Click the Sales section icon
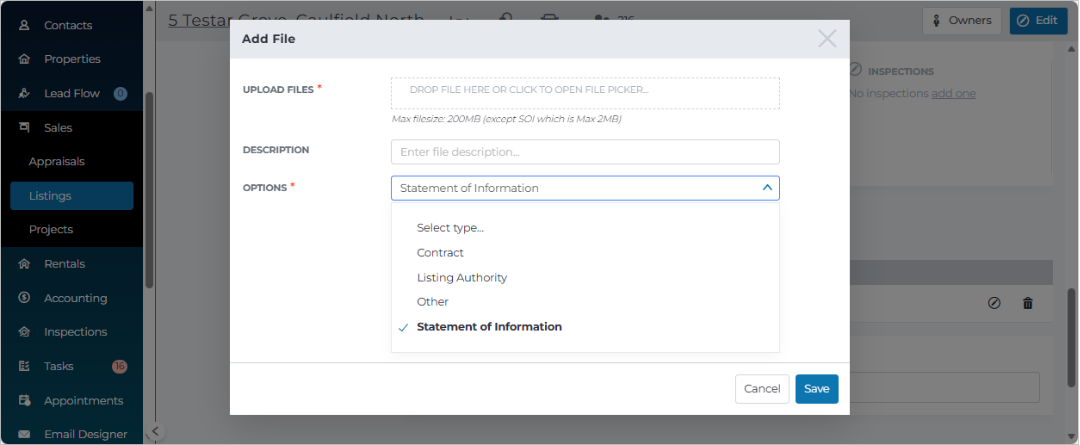 (x=24, y=127)
